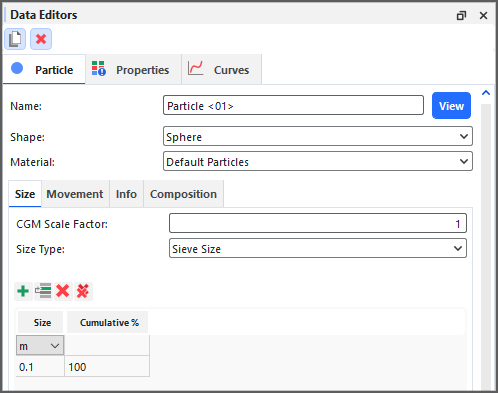The height and width of the screenshot is (393, 498).
Task: Click the remove all rows icon
Action: 83,291
